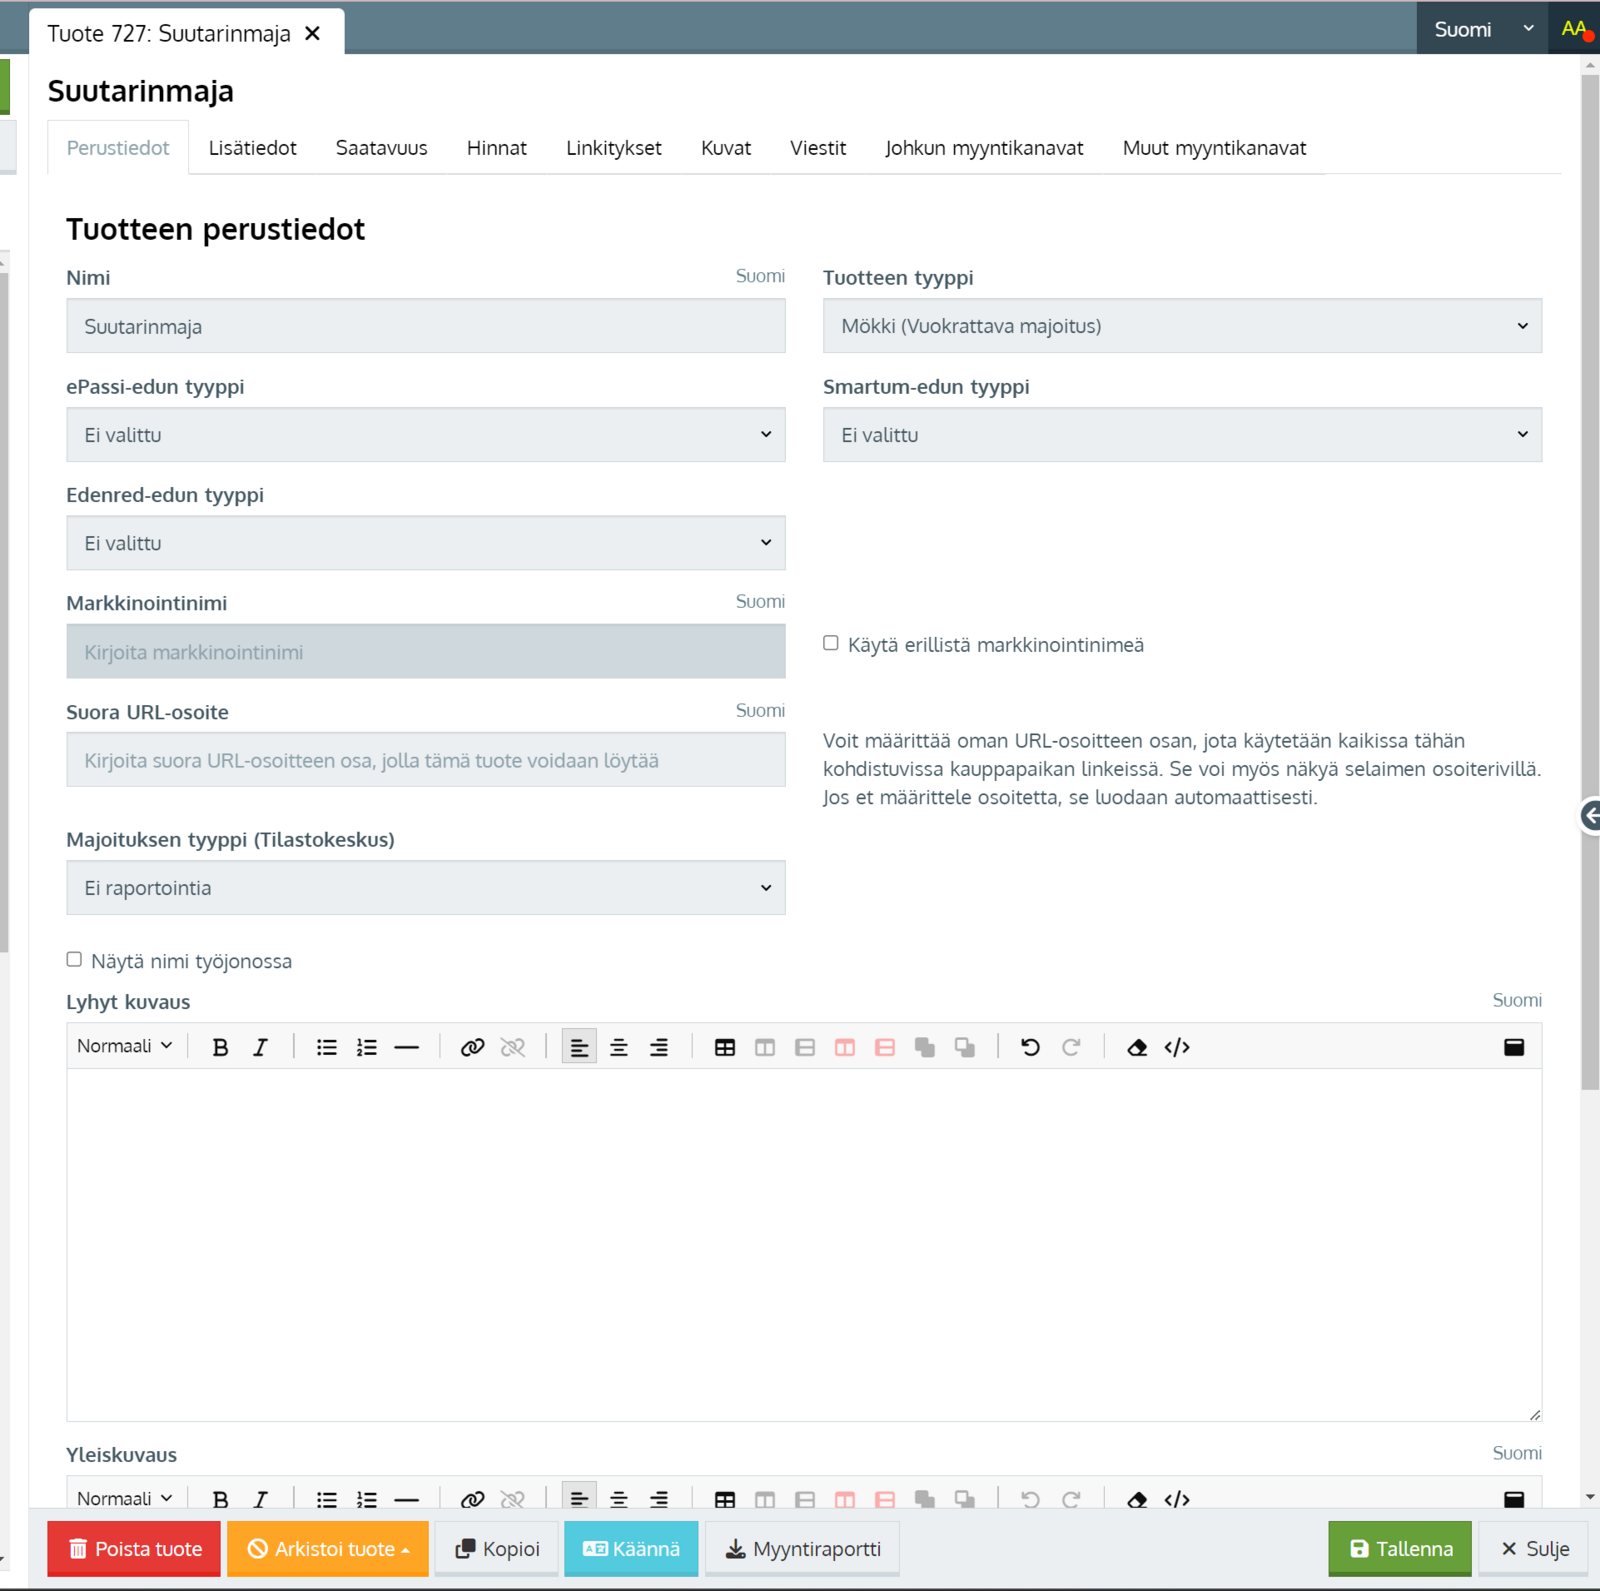The width and height of the screenshot is (1600, 1591).
Task: Click the Poista tuote button
Action: (x=134, y=1549)
